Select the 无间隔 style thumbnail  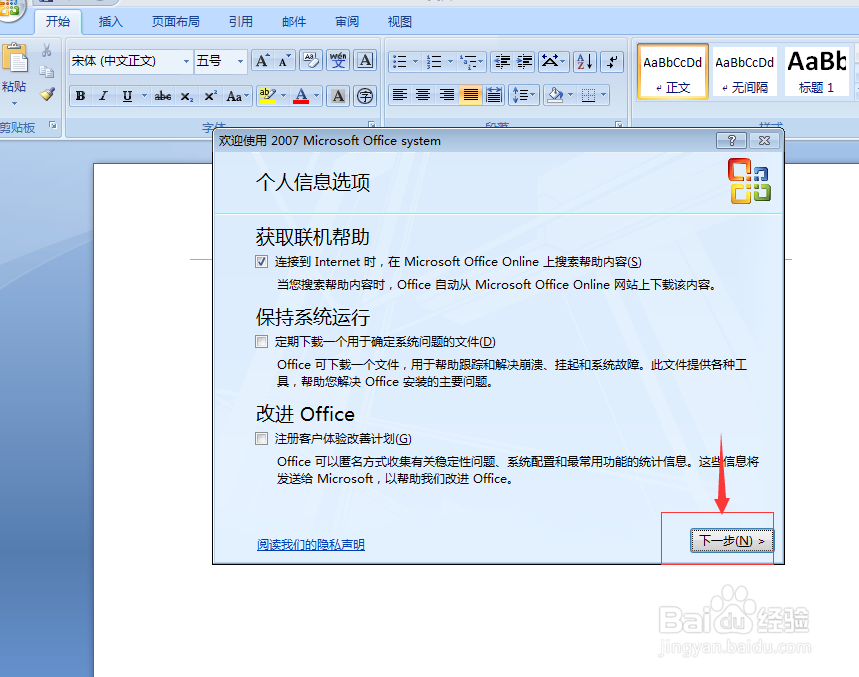(745, 72)
